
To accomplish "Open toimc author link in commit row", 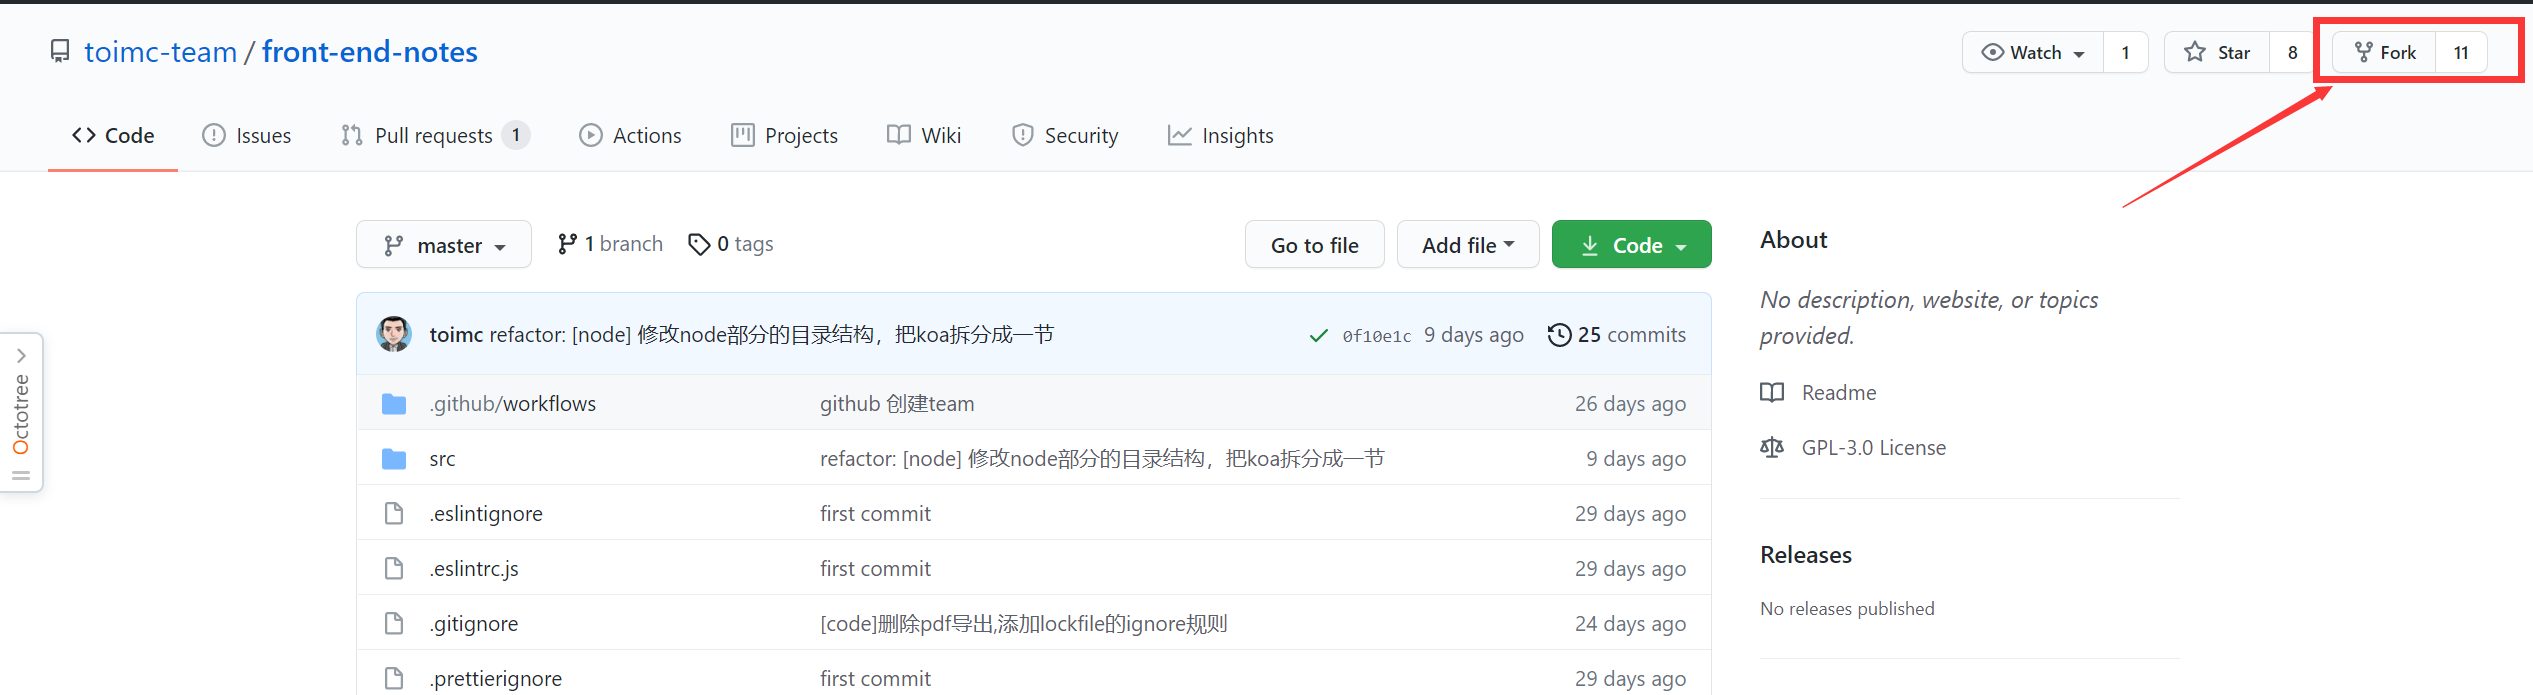I will click(x=456, y=335).
